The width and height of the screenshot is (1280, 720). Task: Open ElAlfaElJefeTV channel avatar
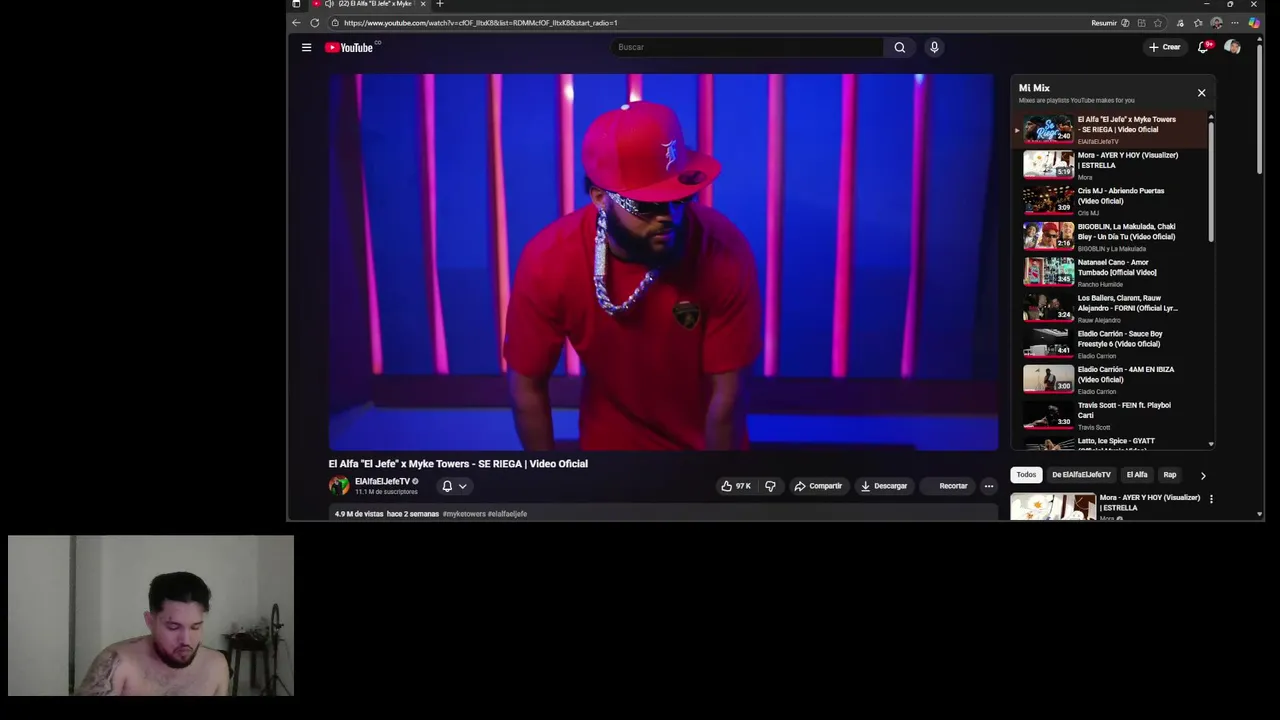(x=339, y=486)
